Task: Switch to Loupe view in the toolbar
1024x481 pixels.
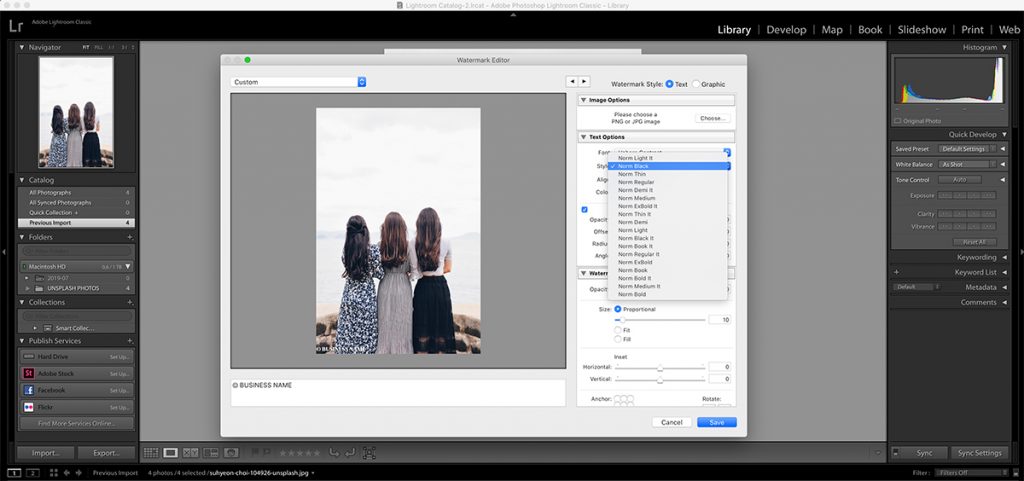Action: click(170, 452)
